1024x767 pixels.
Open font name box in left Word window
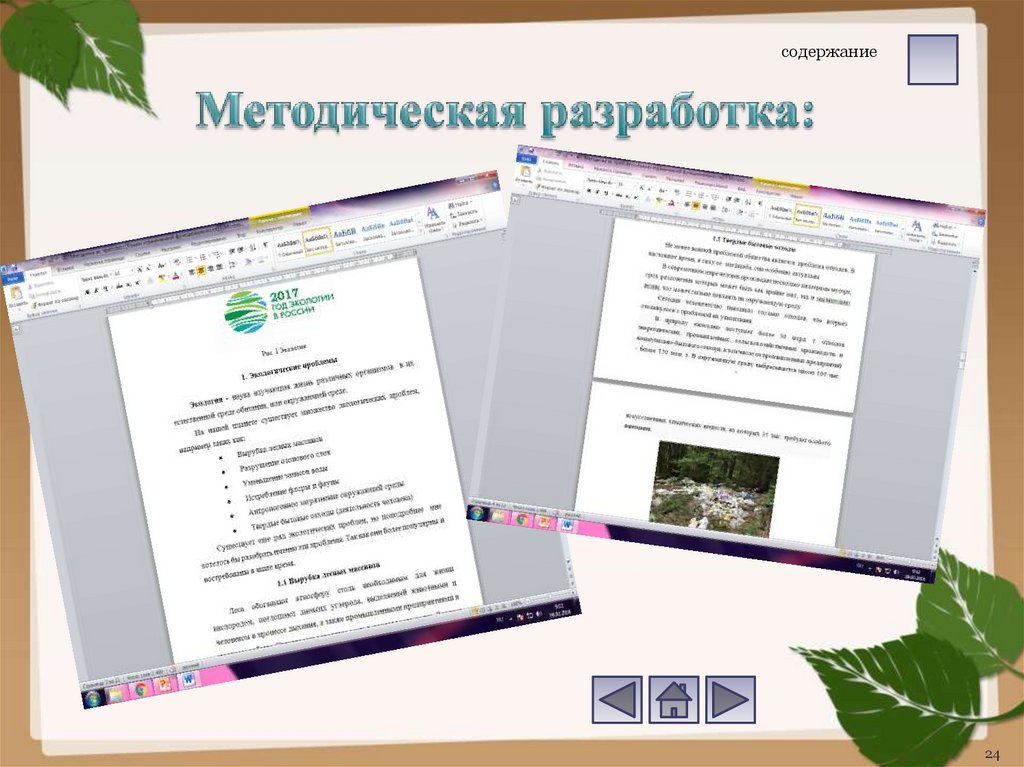click(x=96, y=279)
